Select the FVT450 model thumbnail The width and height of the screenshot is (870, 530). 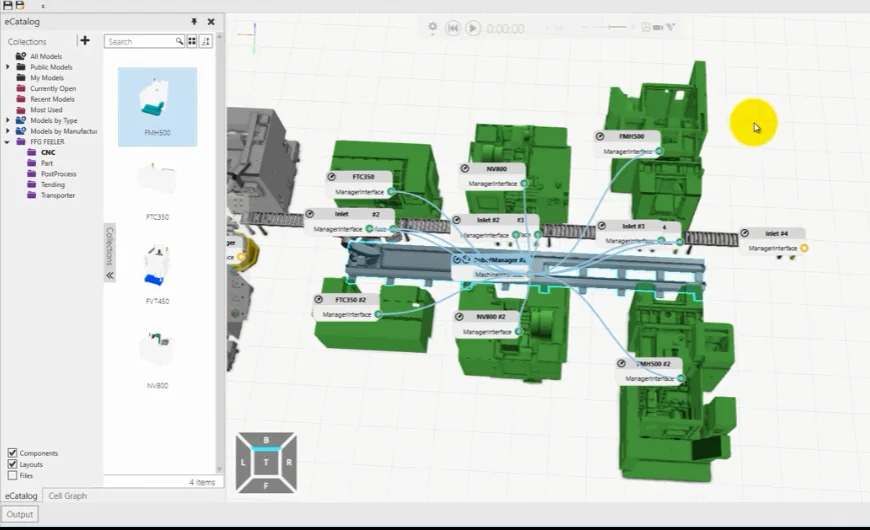tap(157, 274)
